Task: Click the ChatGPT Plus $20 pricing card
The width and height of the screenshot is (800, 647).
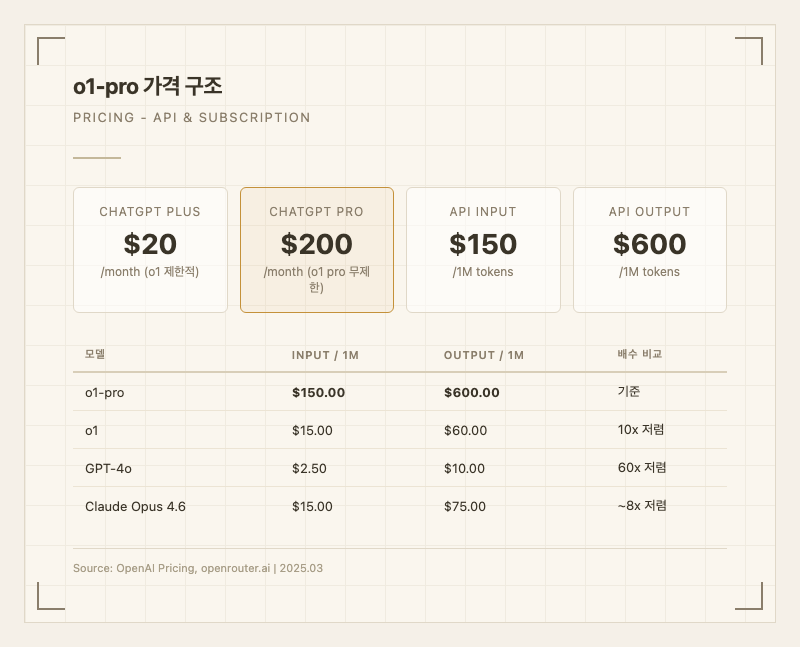Action: pyautogui.click(x=150, y=249)
